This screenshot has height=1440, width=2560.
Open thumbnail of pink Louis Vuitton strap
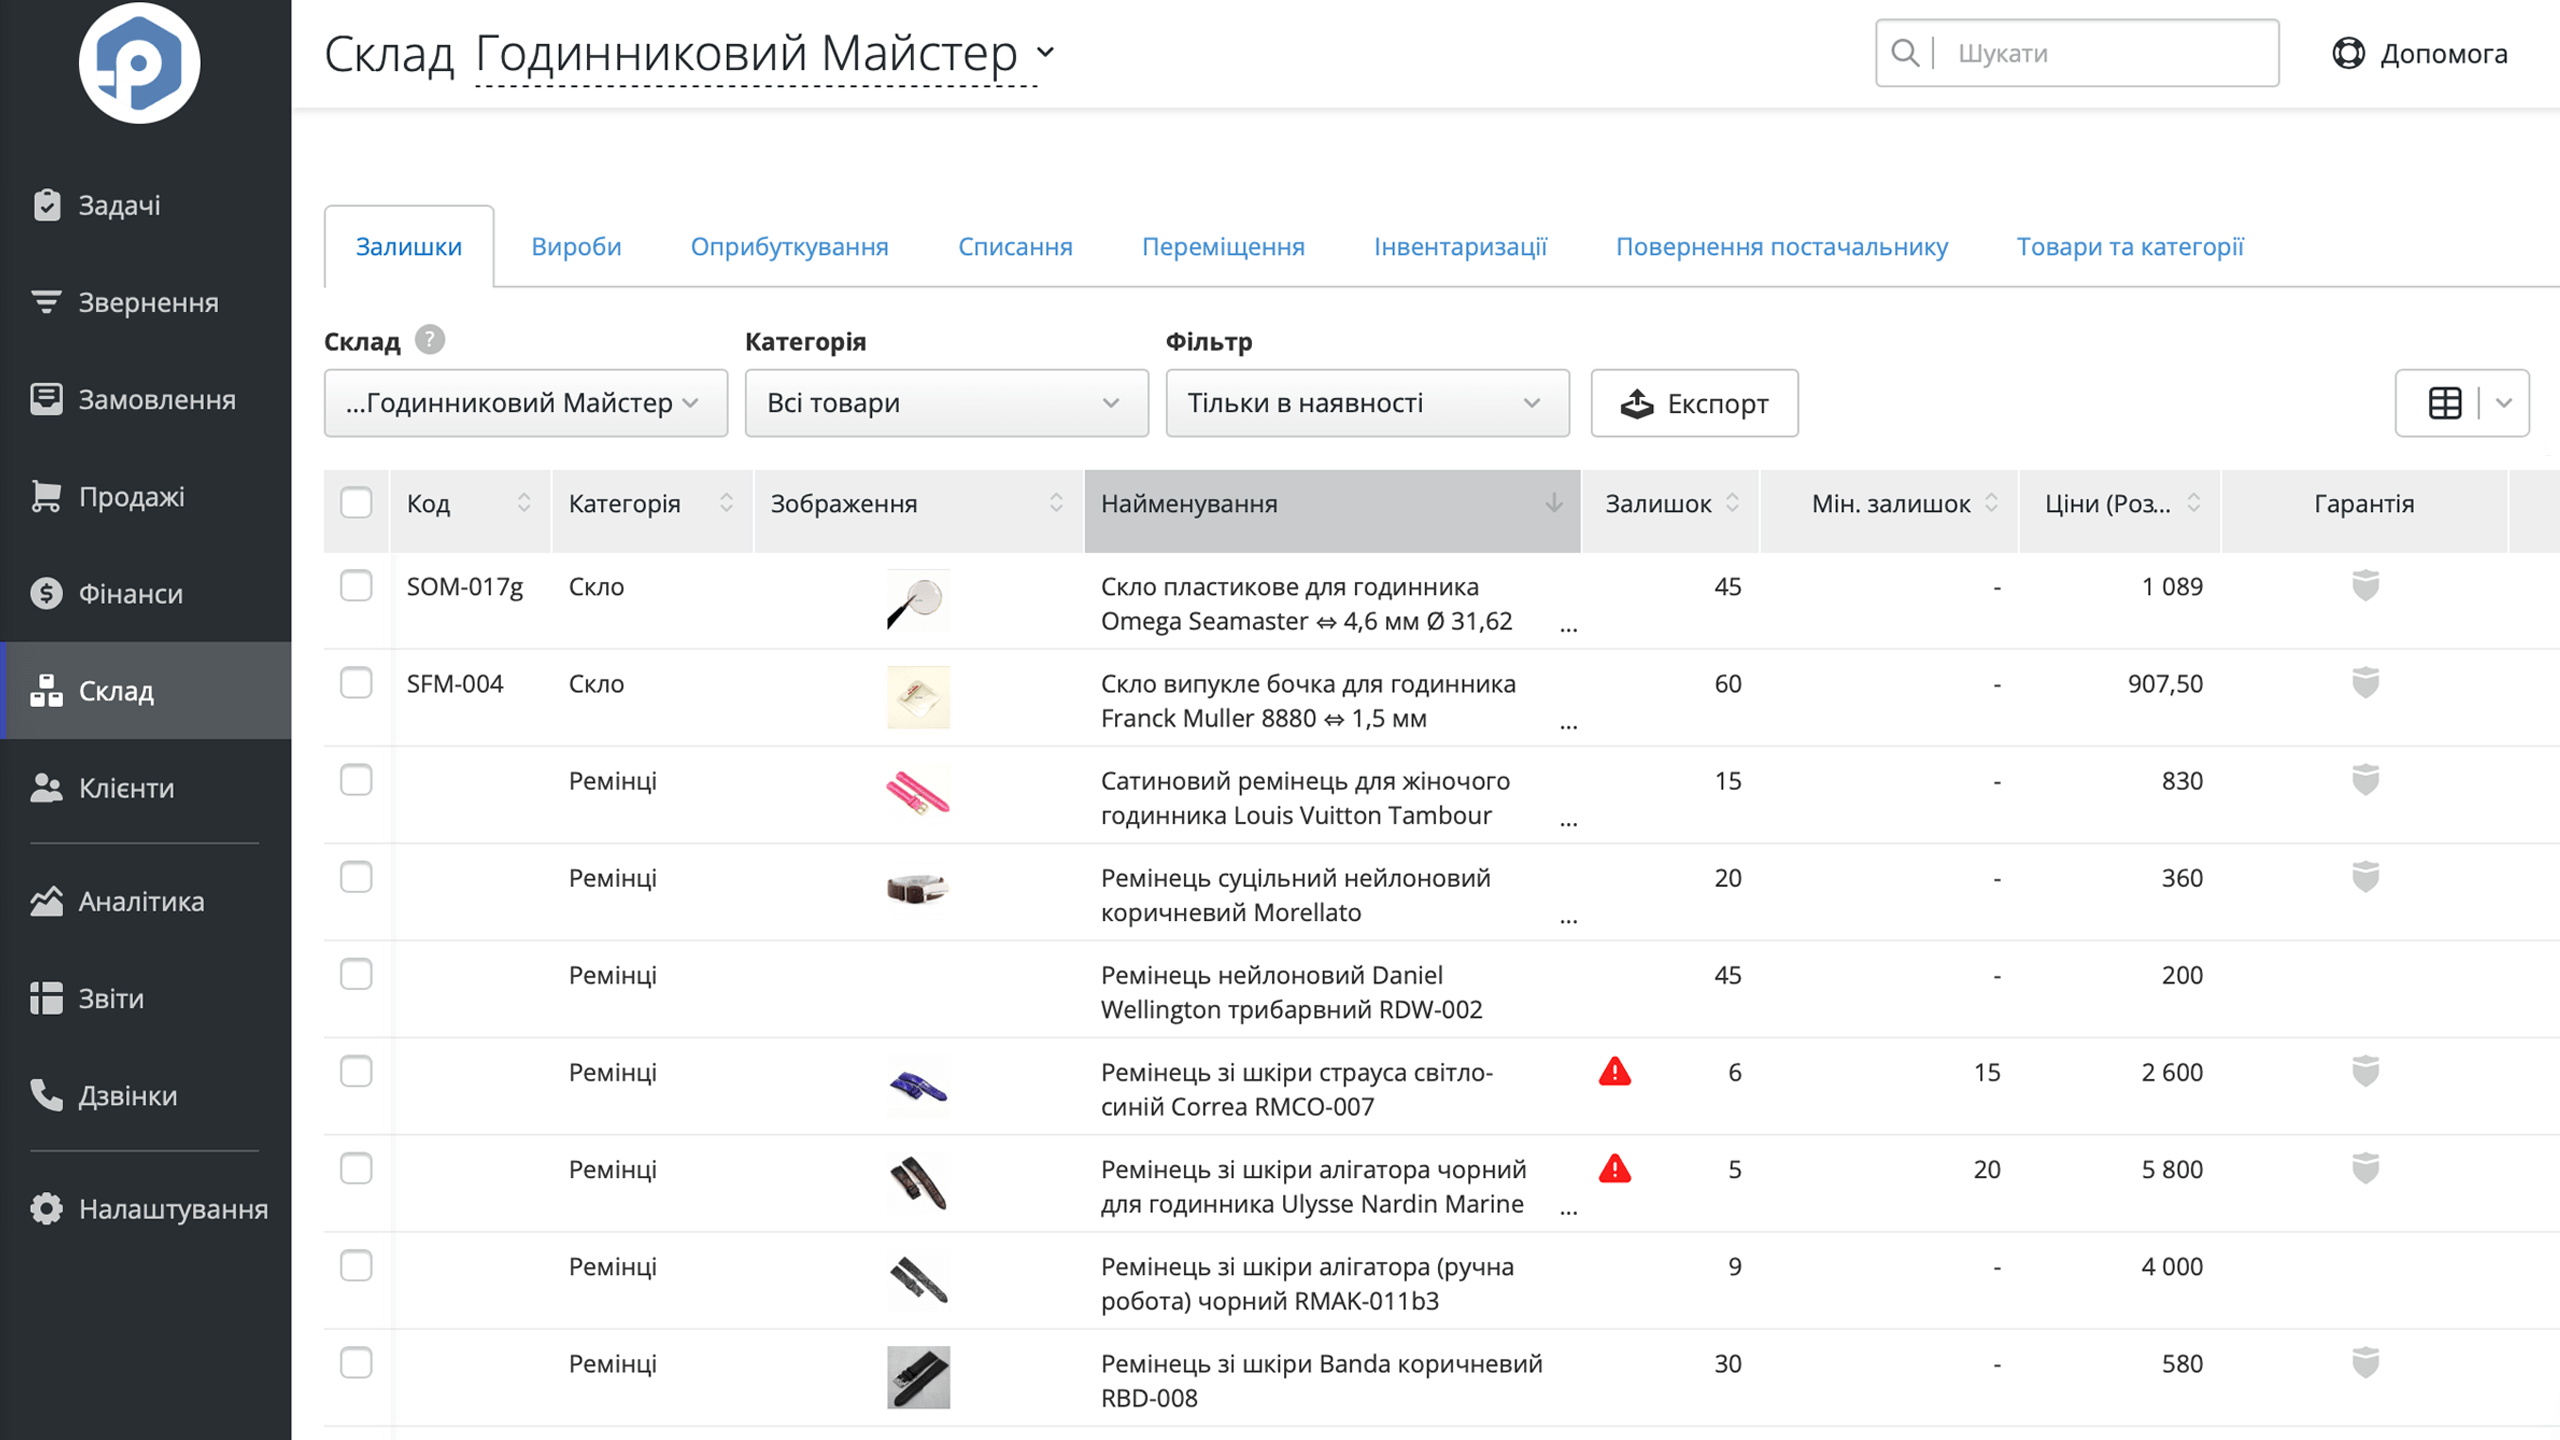point(918,794)
